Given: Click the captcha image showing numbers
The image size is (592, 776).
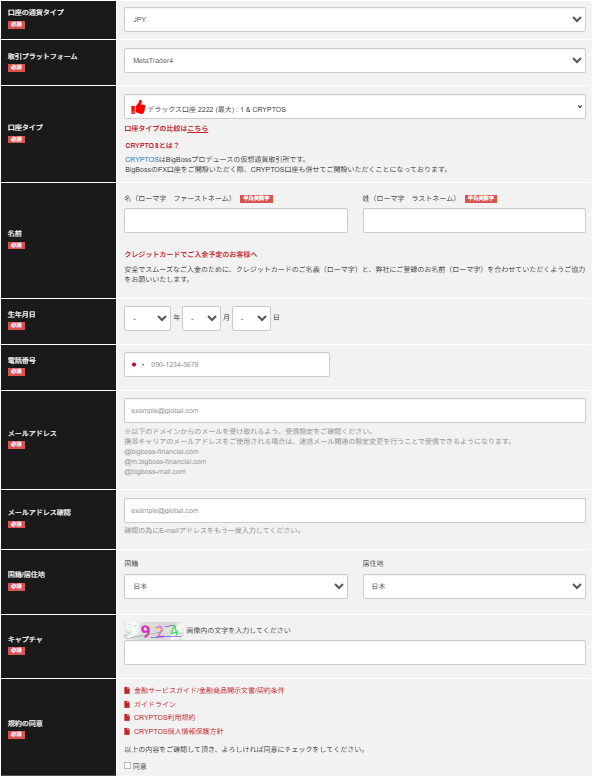Looking at the screenshot, I should 153,631.
